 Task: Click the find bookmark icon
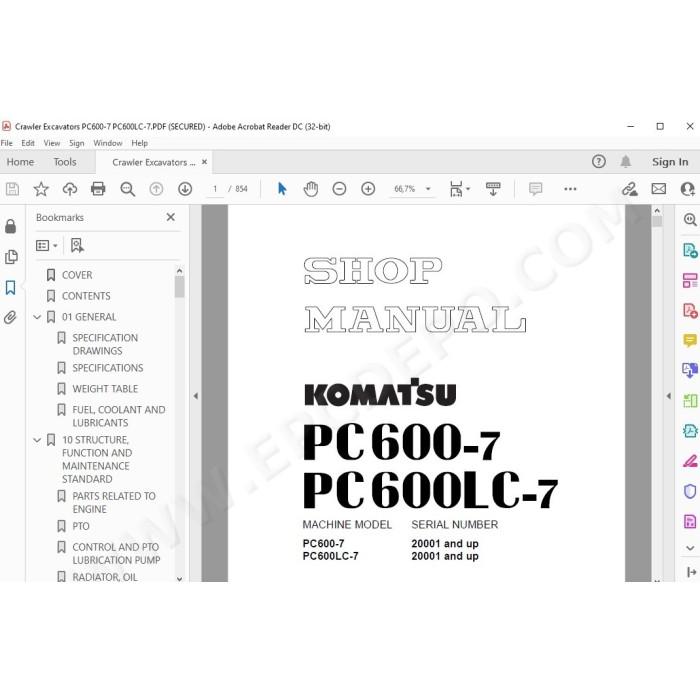pos(77,246)
